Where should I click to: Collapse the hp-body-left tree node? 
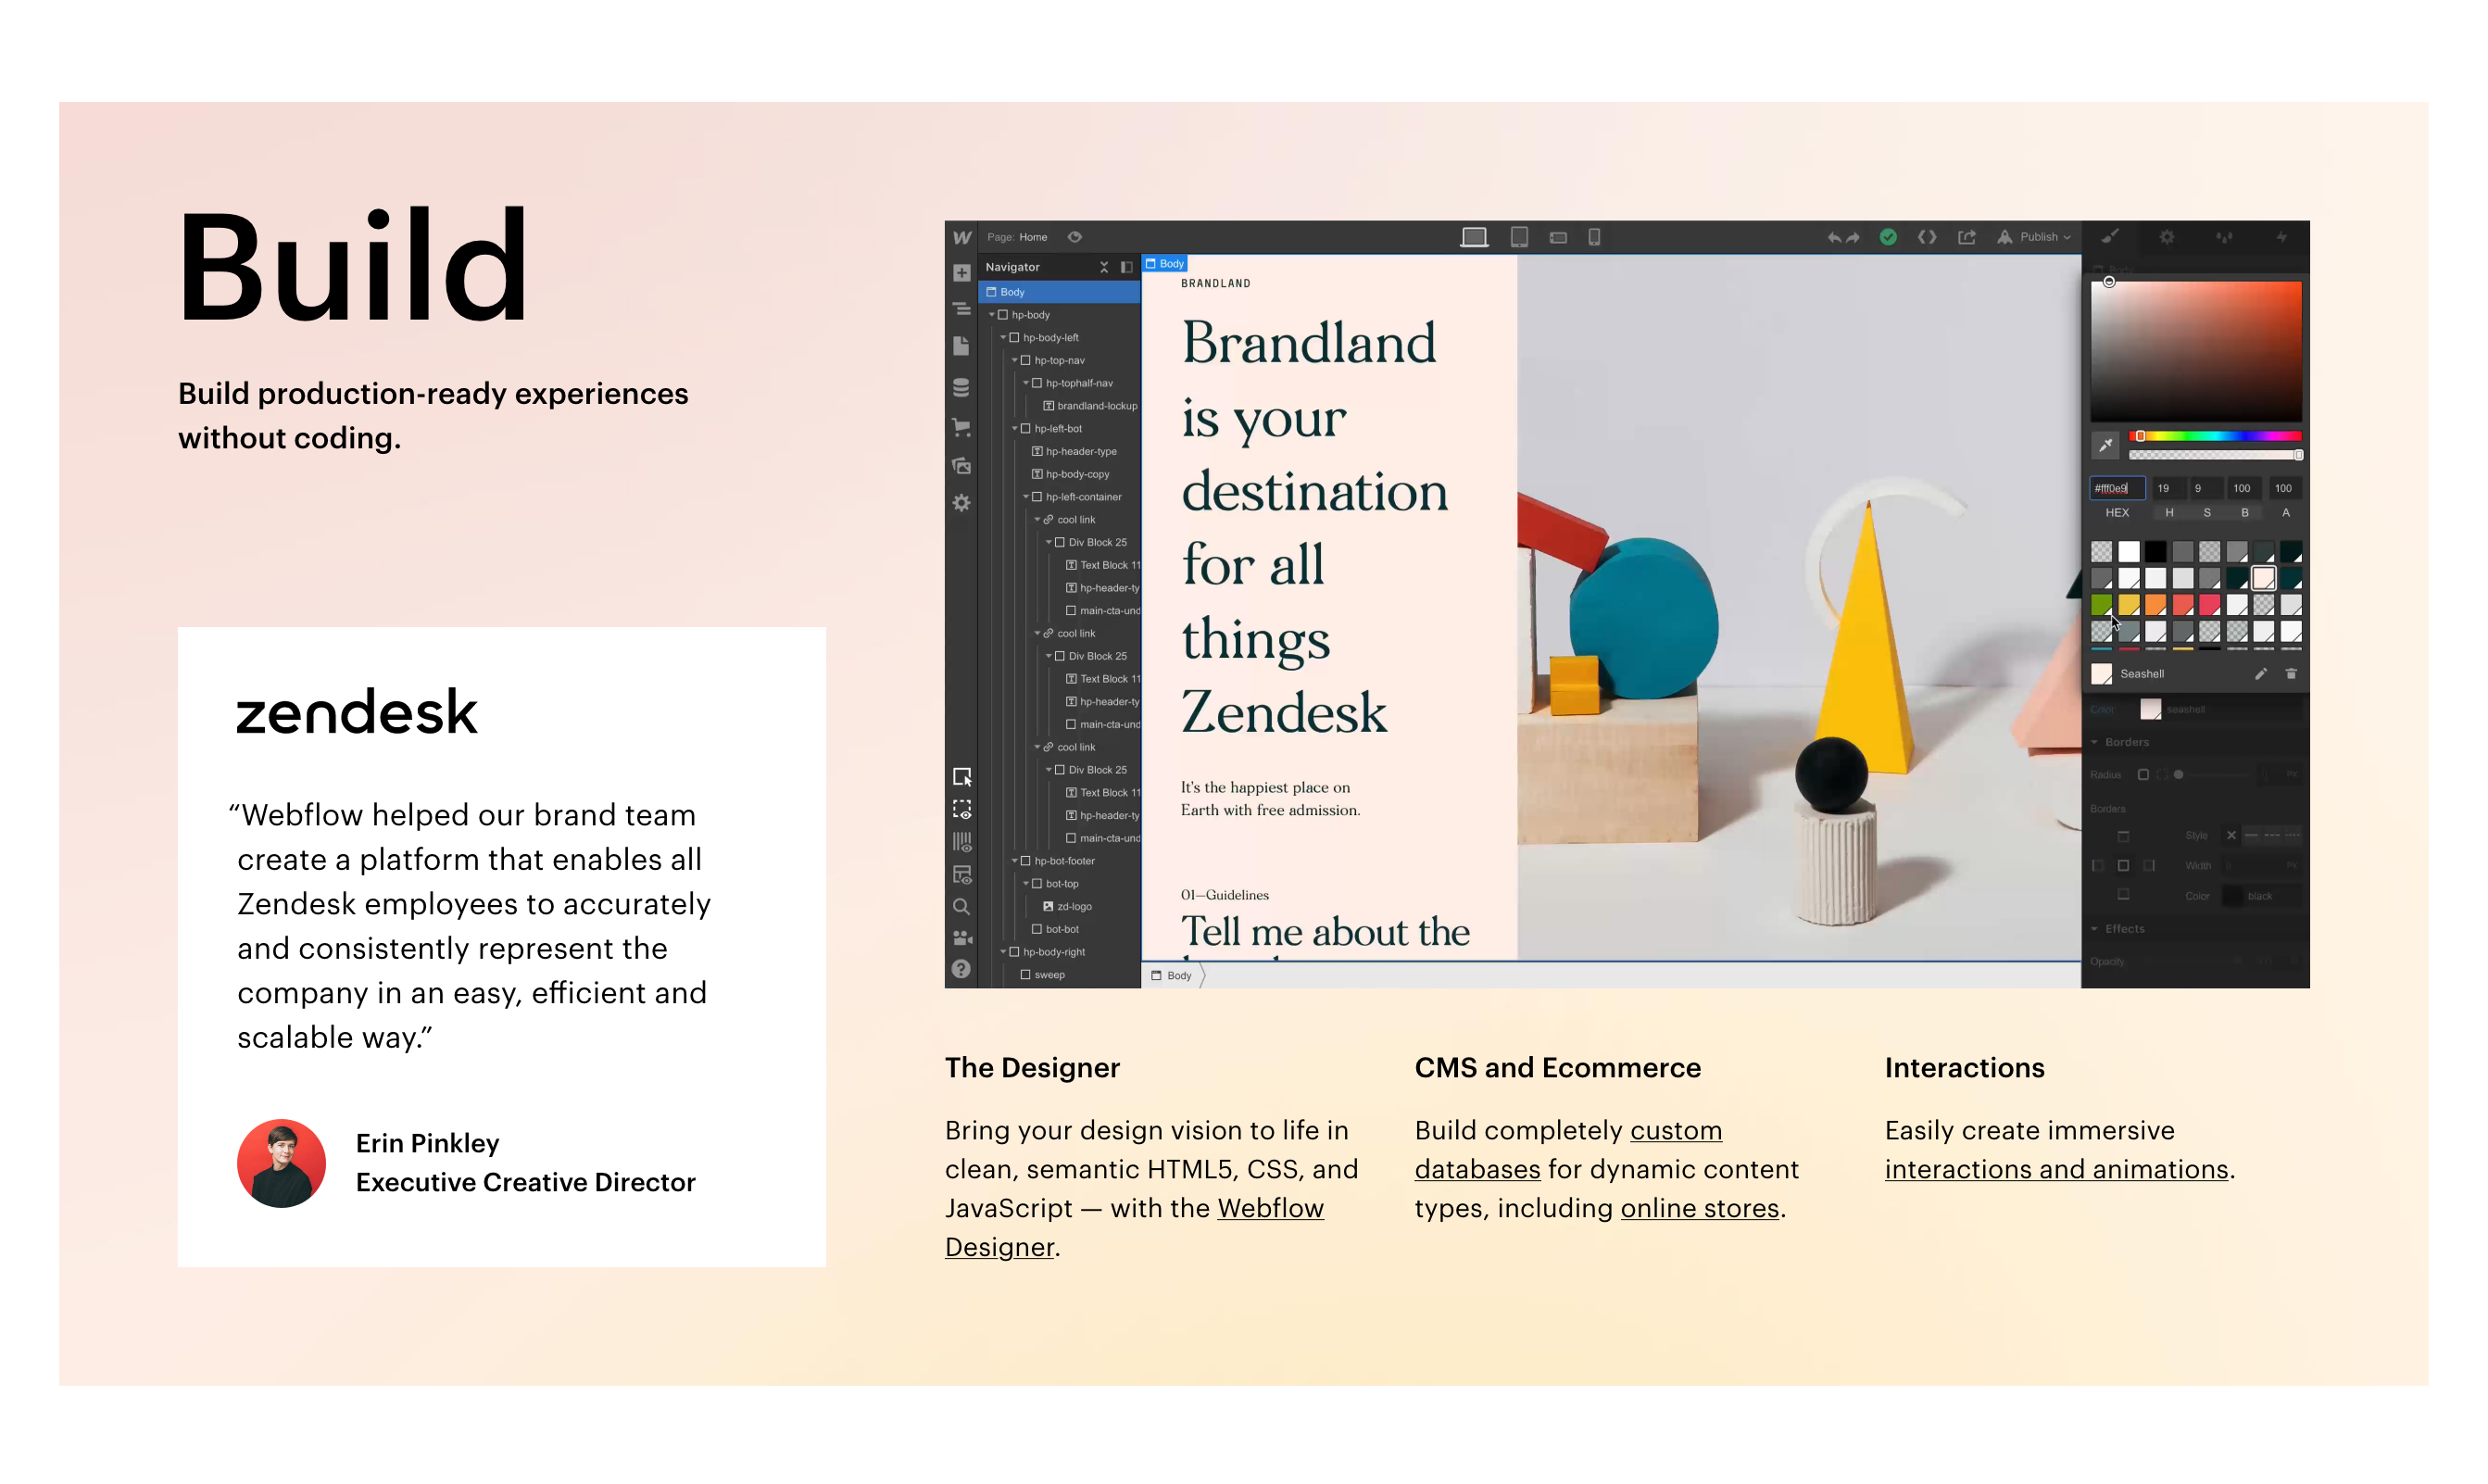(x=1003, y=338)
